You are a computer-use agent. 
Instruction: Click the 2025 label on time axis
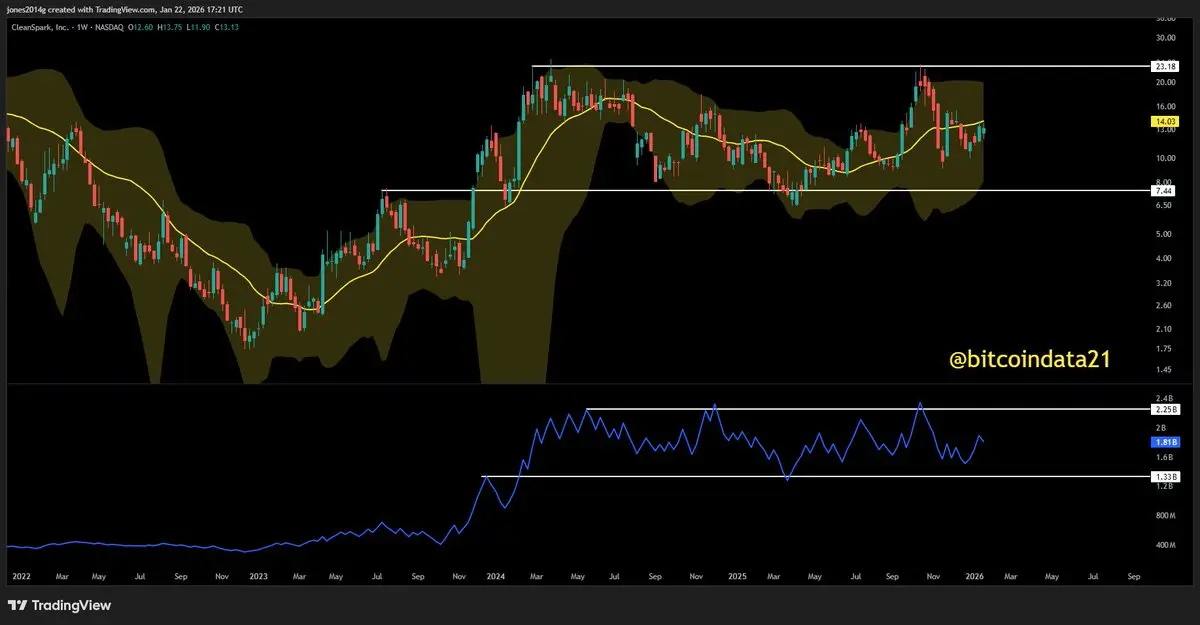(736, 577)
